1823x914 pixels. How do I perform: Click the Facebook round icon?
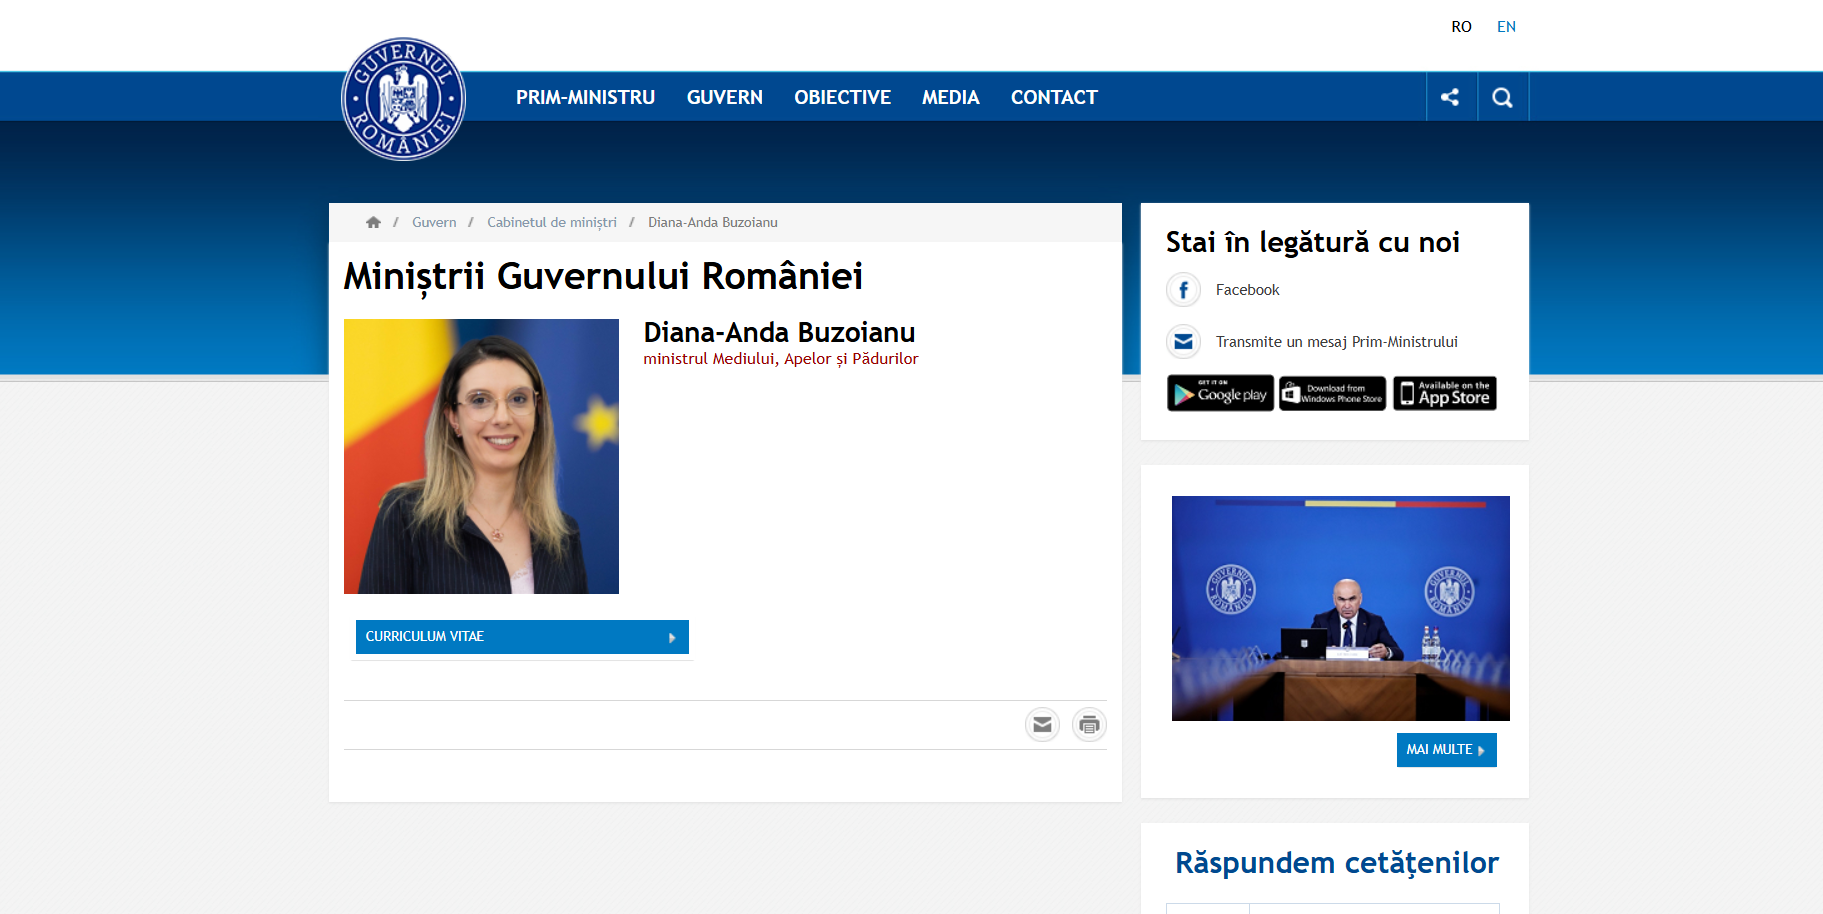1183,290
